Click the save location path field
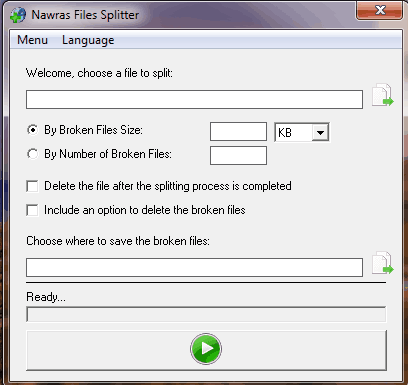The height and width of the screenshot is (385, 408). point(194,267)
